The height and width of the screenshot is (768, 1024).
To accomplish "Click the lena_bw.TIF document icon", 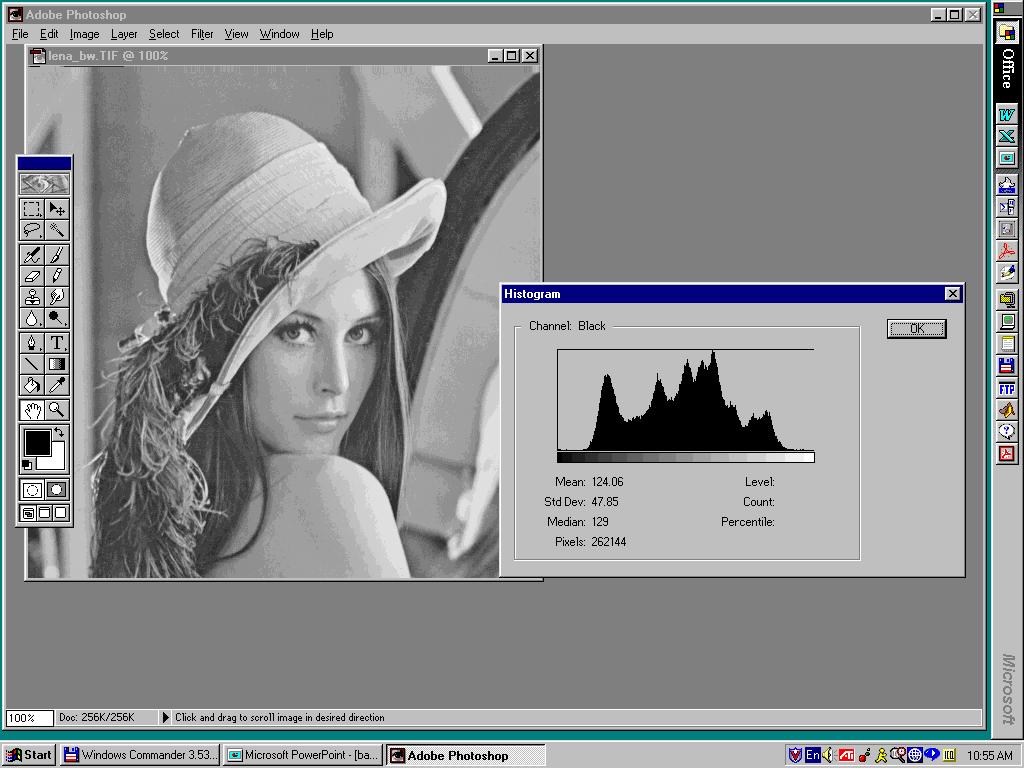I will tap(38, 56).
